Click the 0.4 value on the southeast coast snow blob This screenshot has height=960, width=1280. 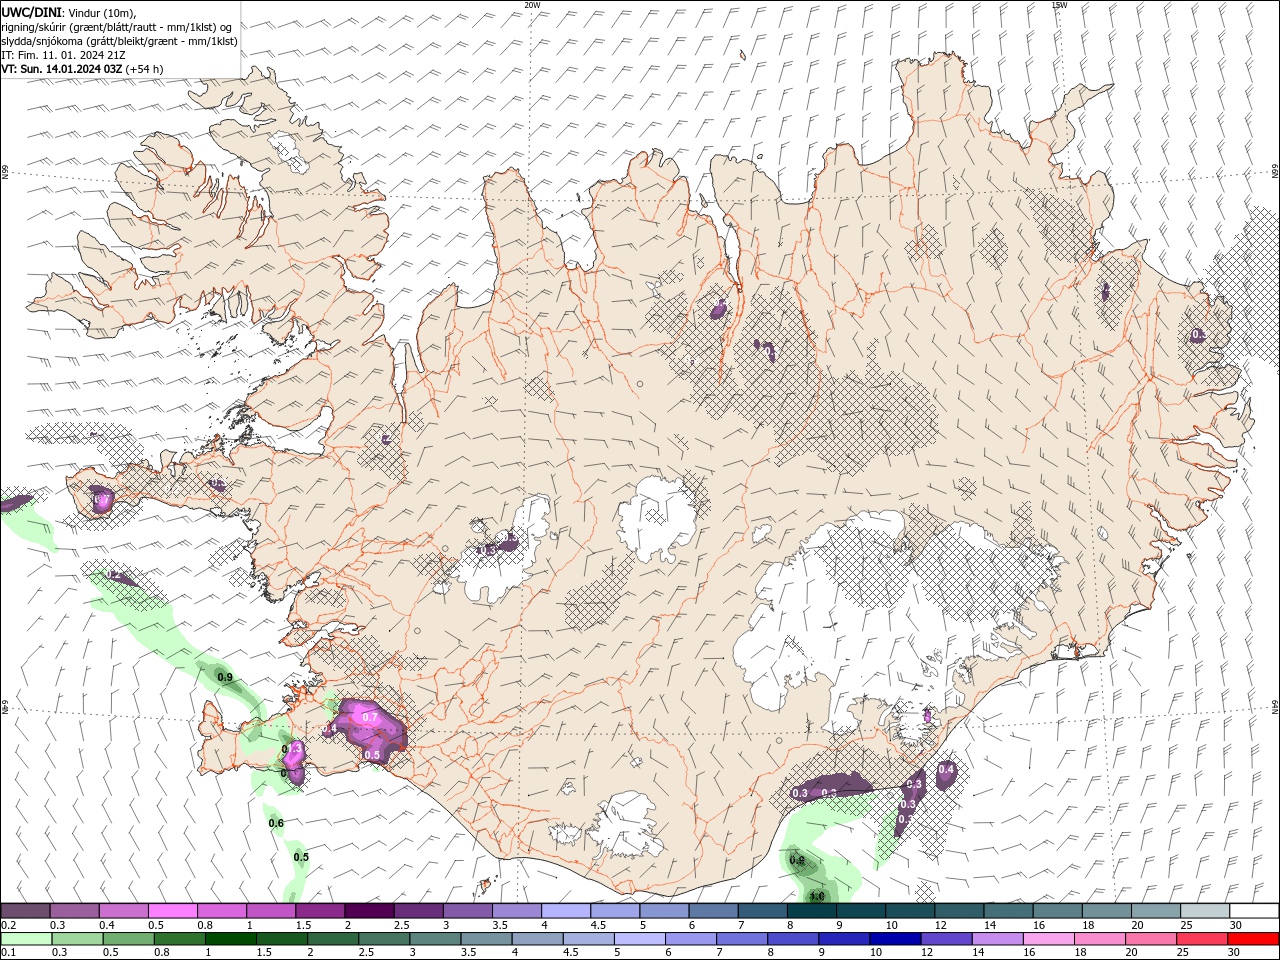point(946,769)
